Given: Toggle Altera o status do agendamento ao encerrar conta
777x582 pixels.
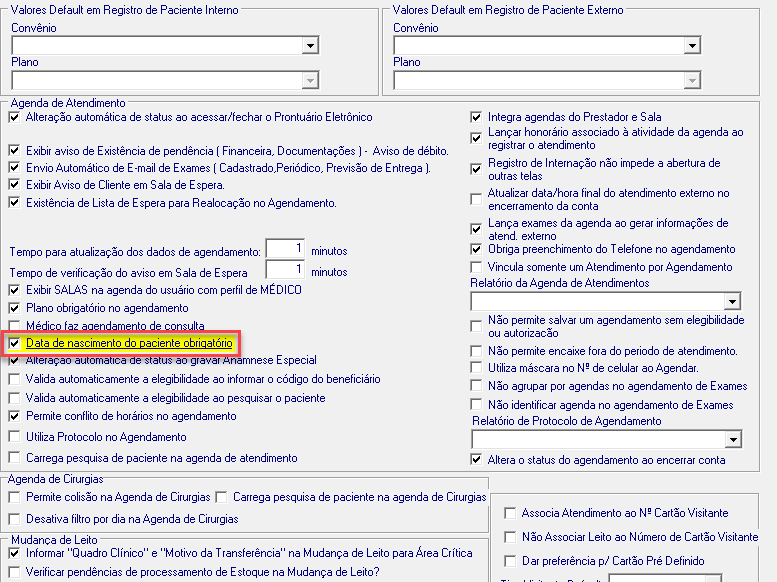Looking at the screenshot, I should coord(476,460).
